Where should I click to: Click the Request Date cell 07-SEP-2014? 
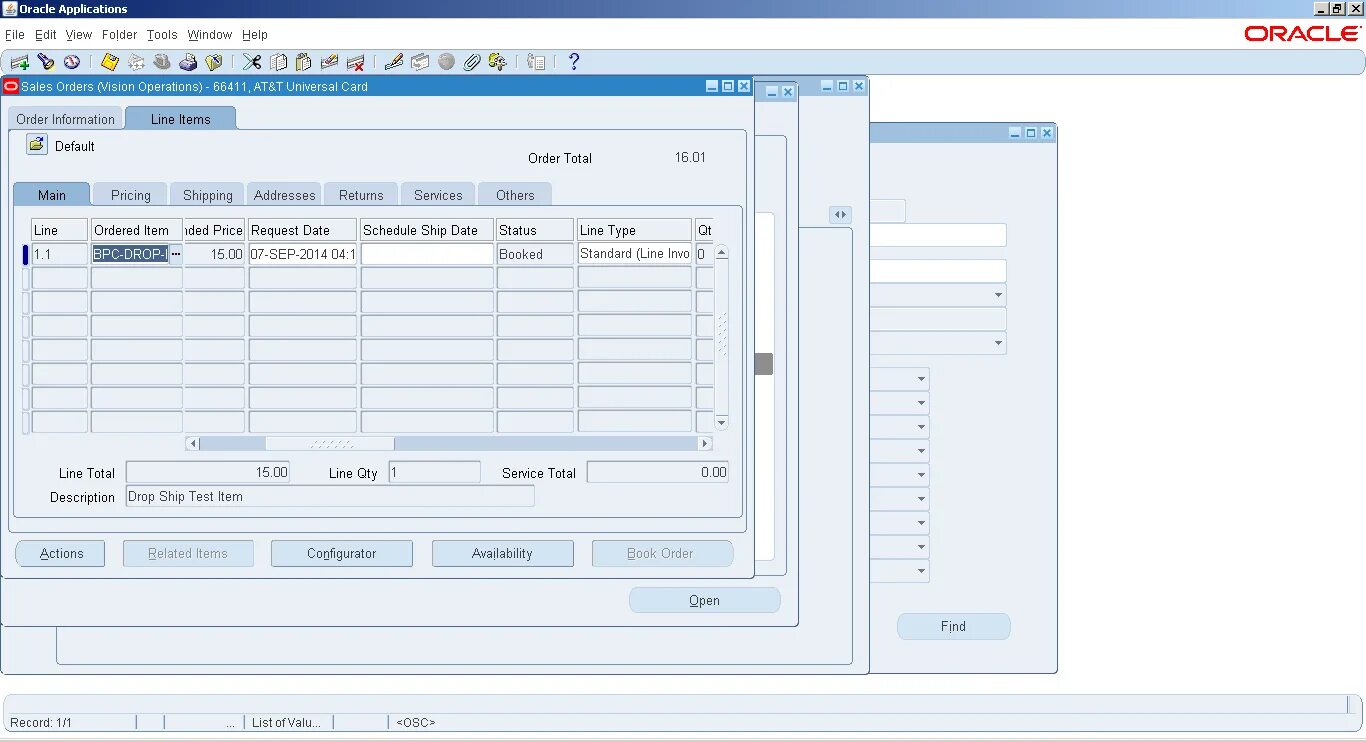click(x=303, y=254)
